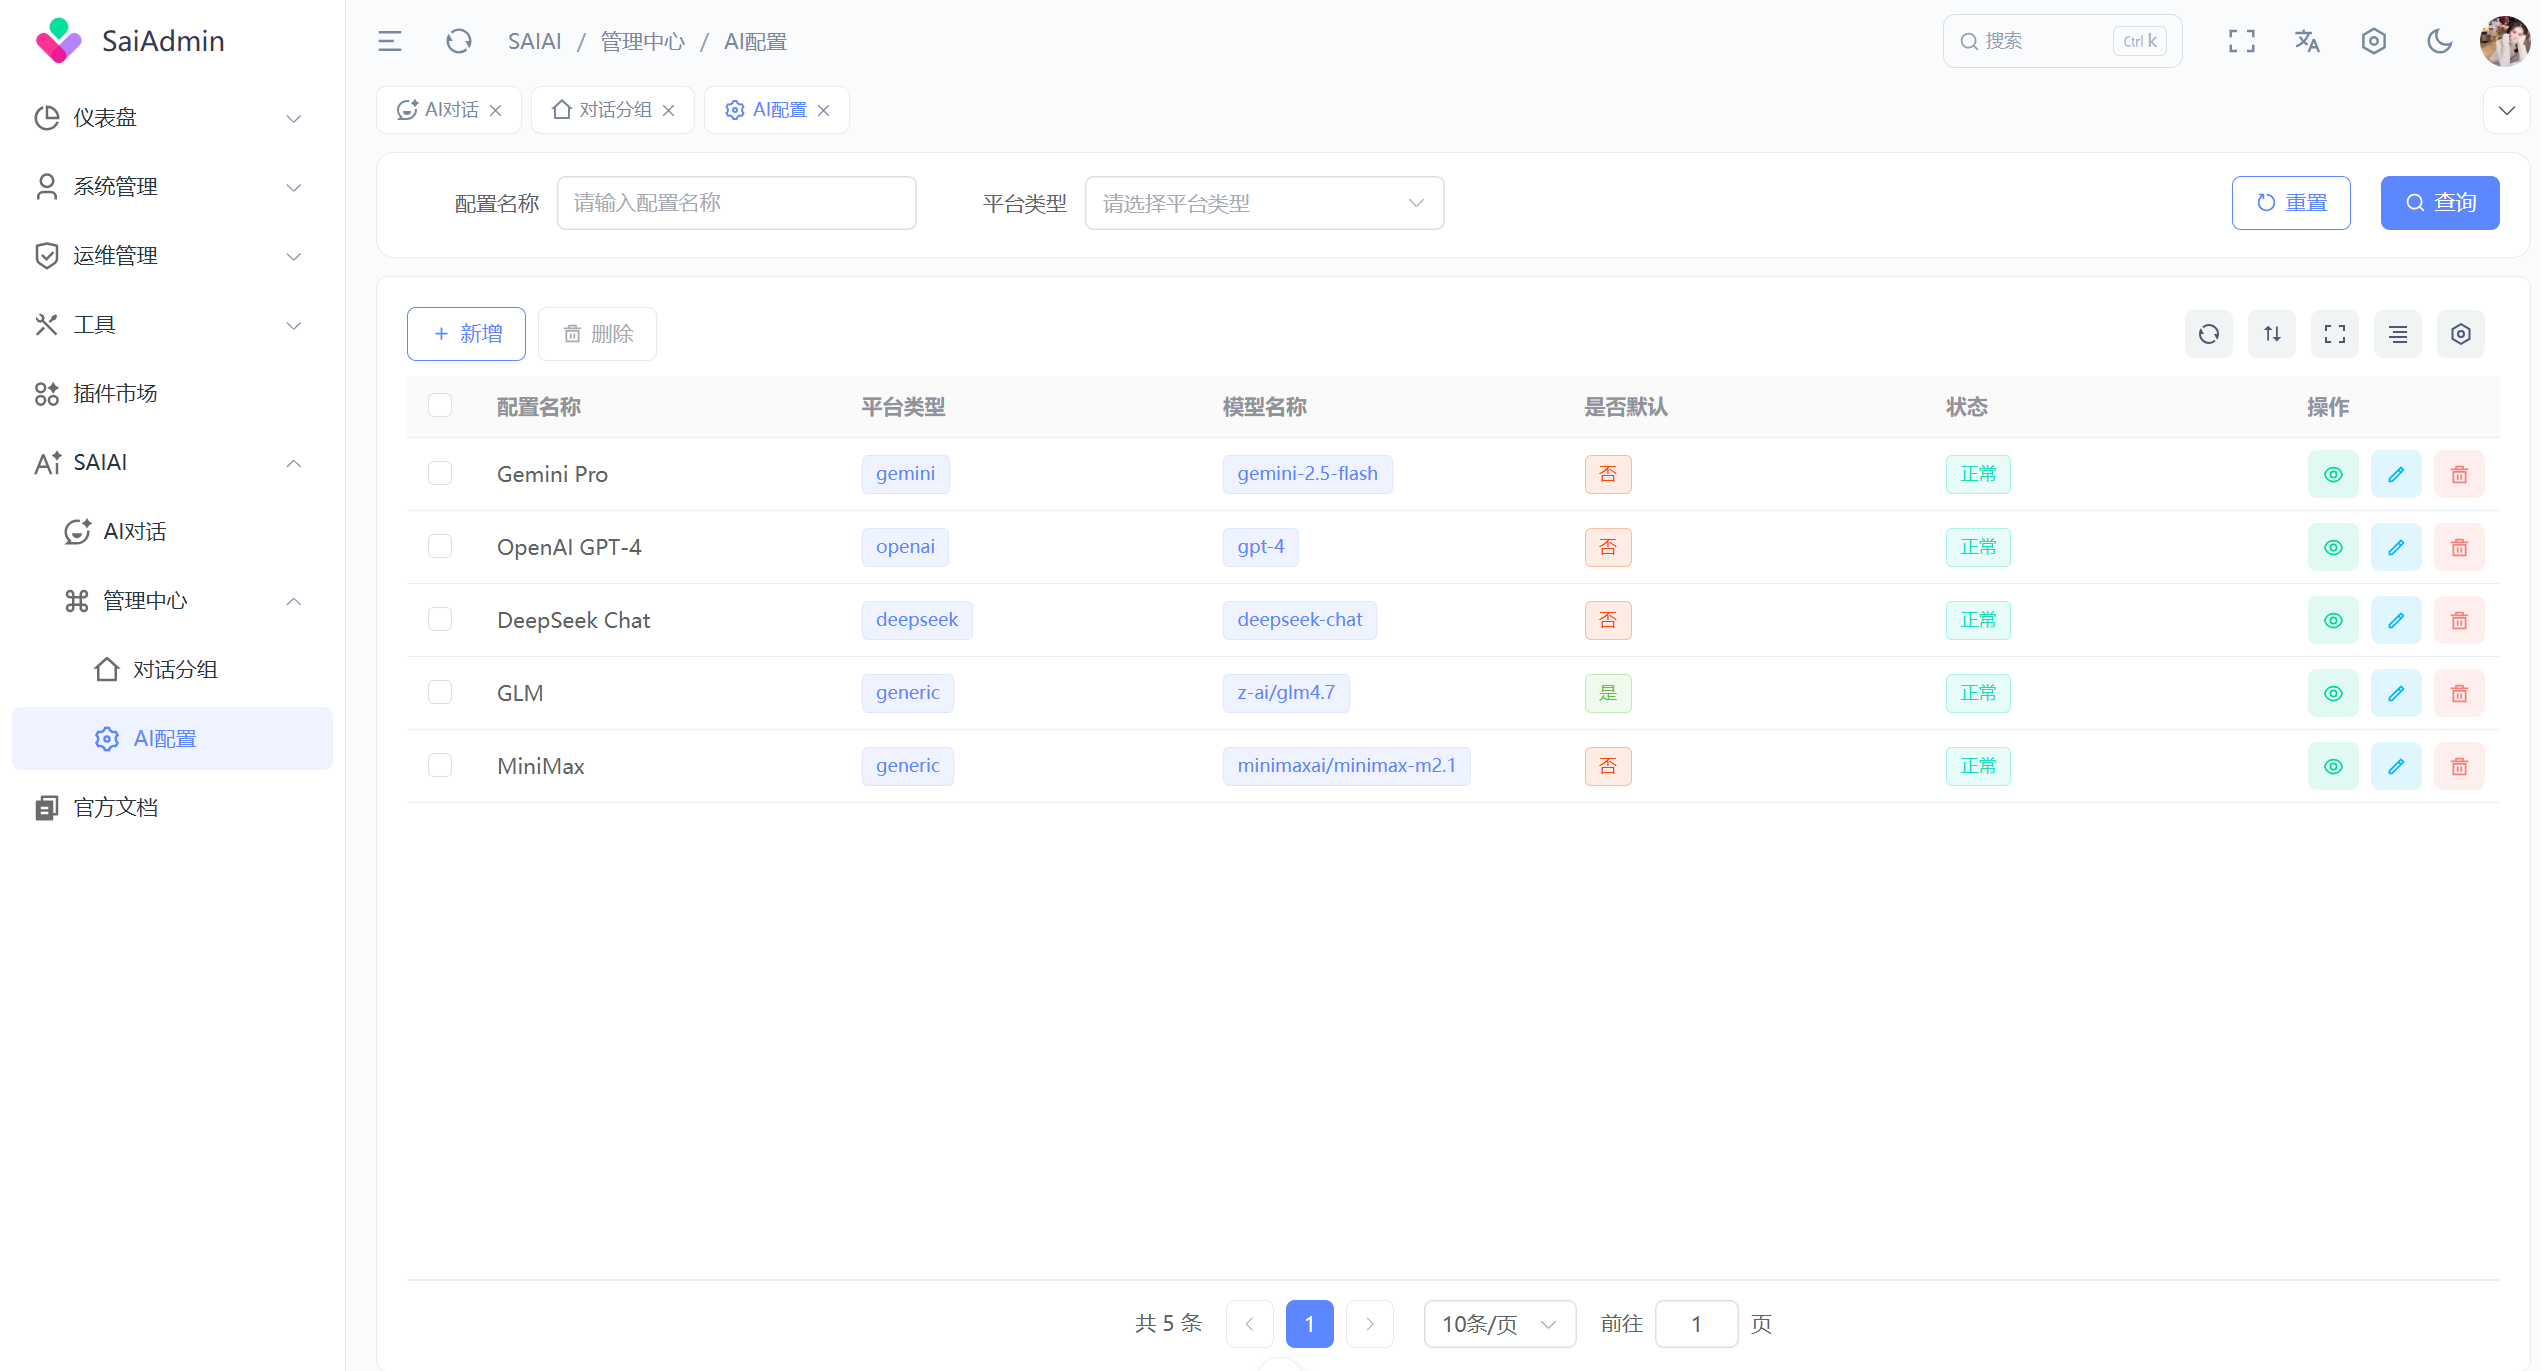Check the GLM row checkbox
The image size is (2541, 1371).
(440, 692)
